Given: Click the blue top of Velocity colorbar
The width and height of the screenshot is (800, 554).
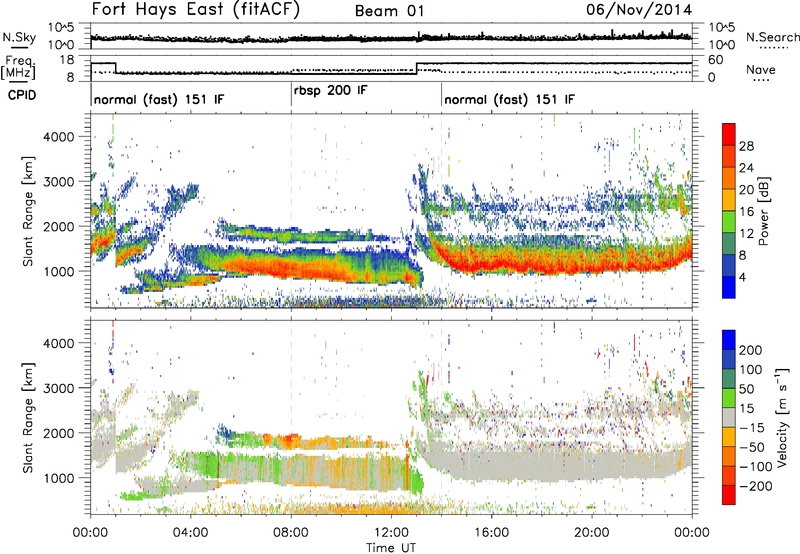Looking at the screenshot, I should tap(729, 340).
